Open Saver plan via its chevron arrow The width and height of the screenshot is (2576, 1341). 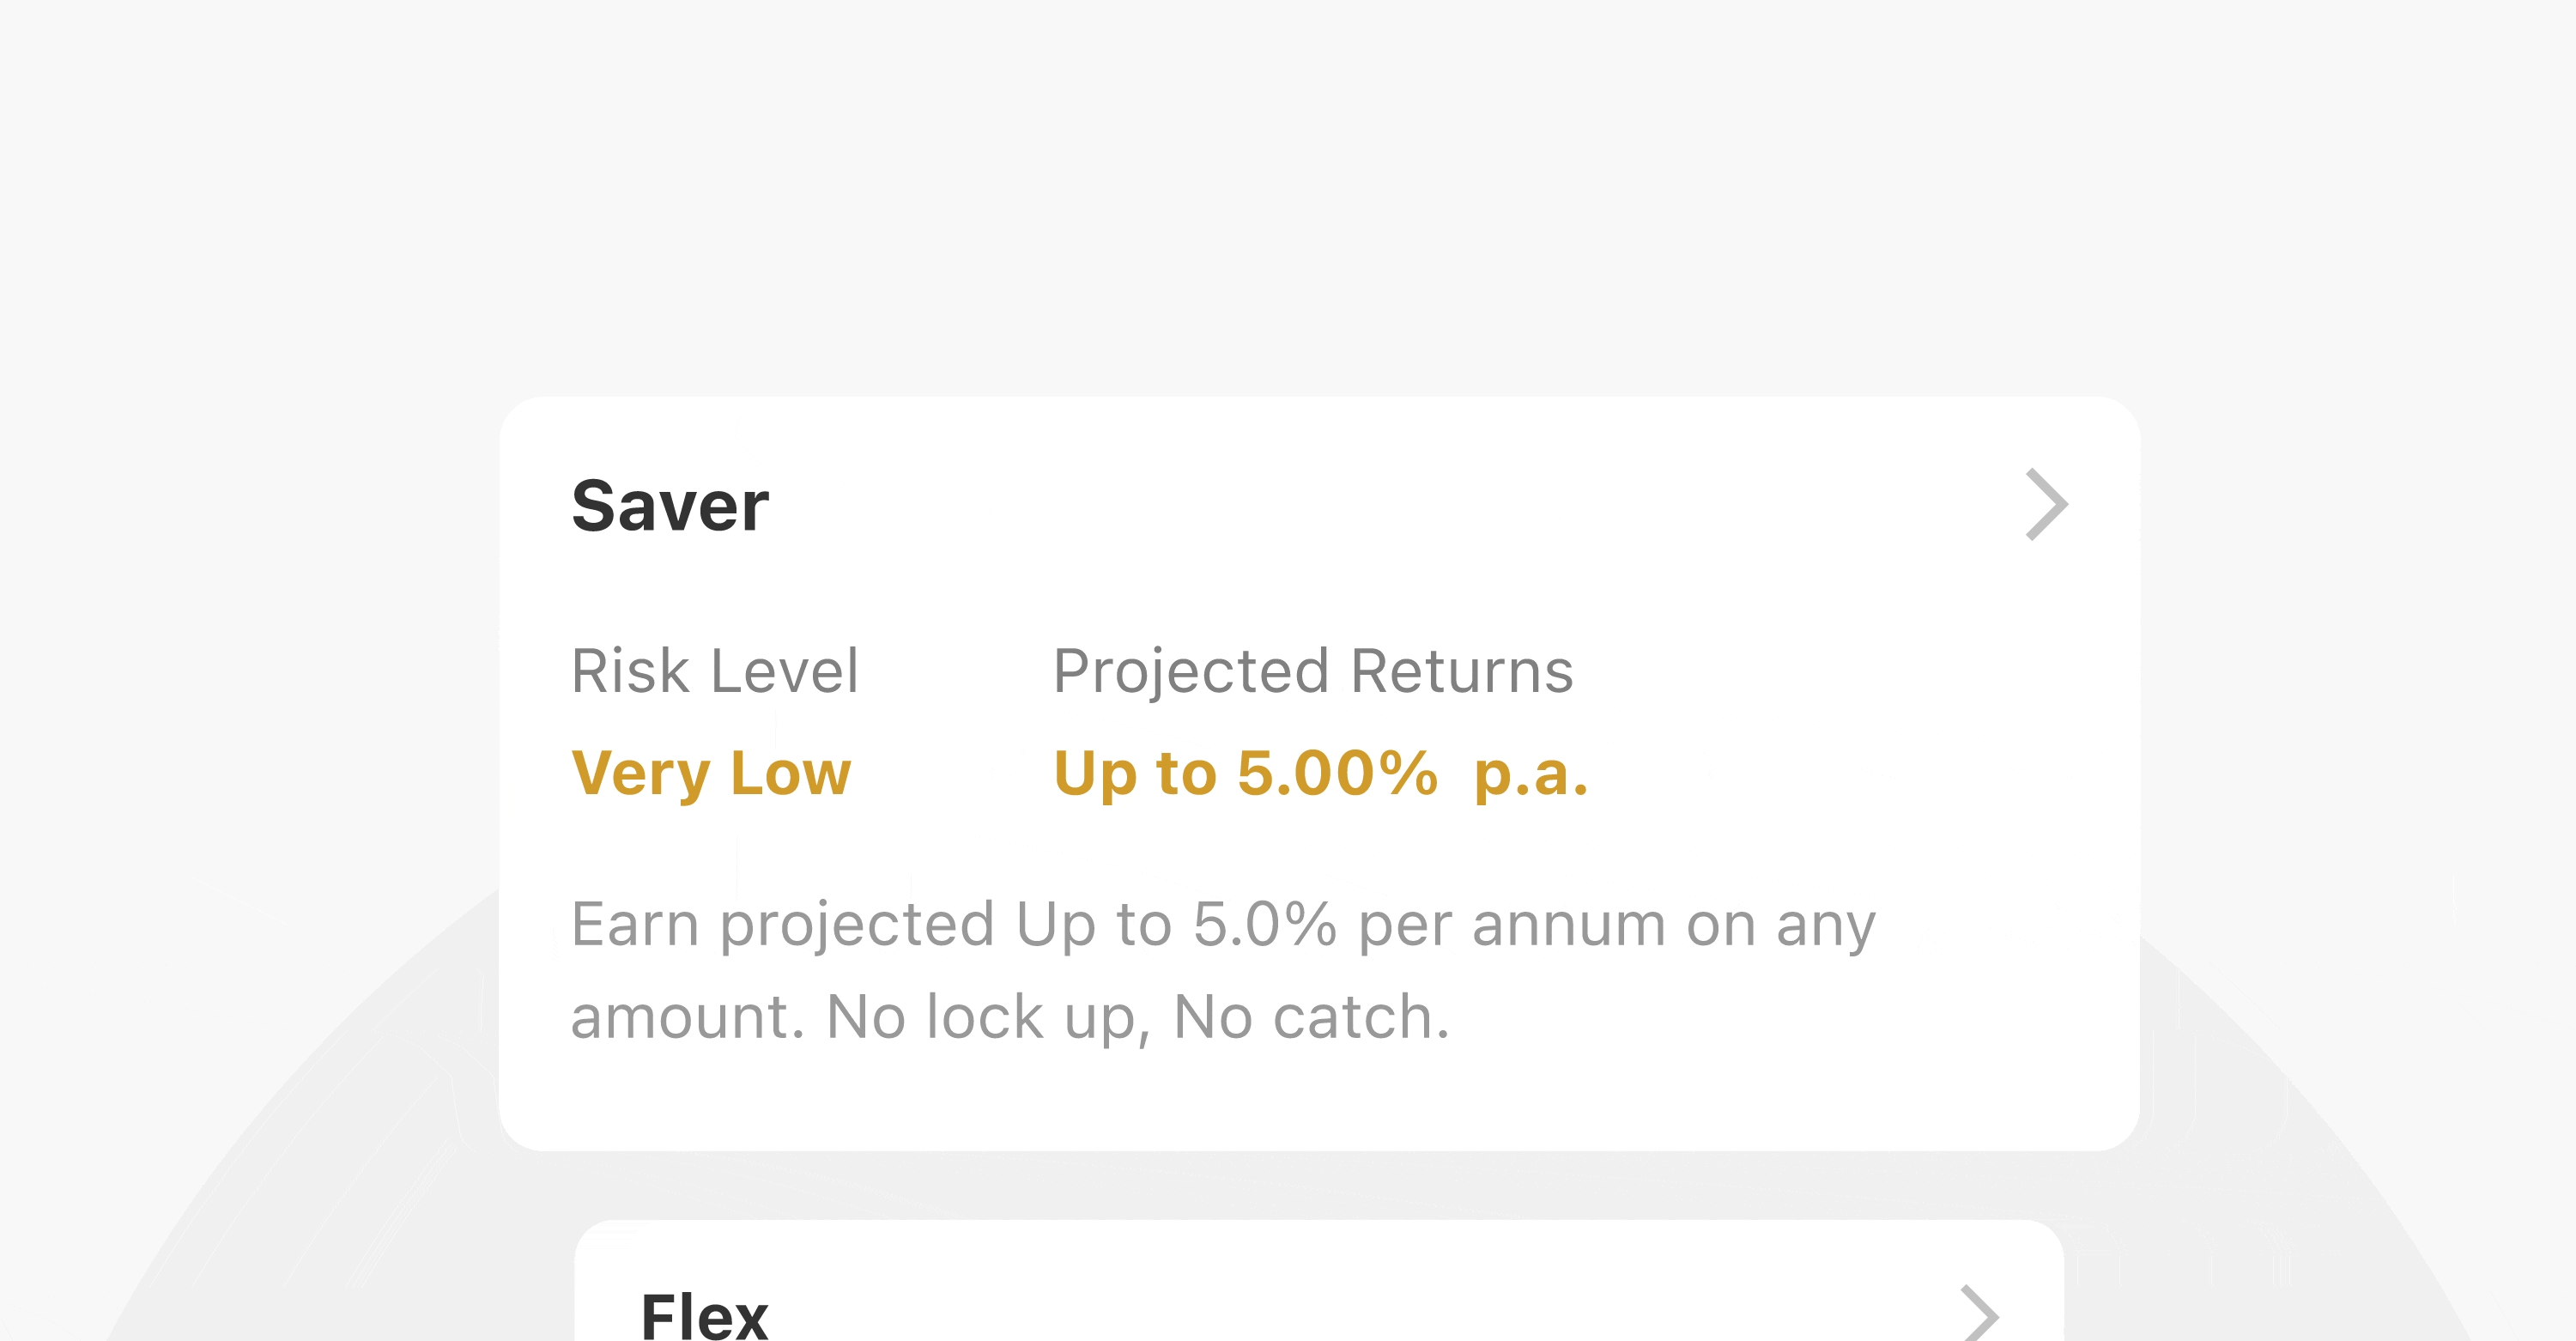pos(2045,504)
